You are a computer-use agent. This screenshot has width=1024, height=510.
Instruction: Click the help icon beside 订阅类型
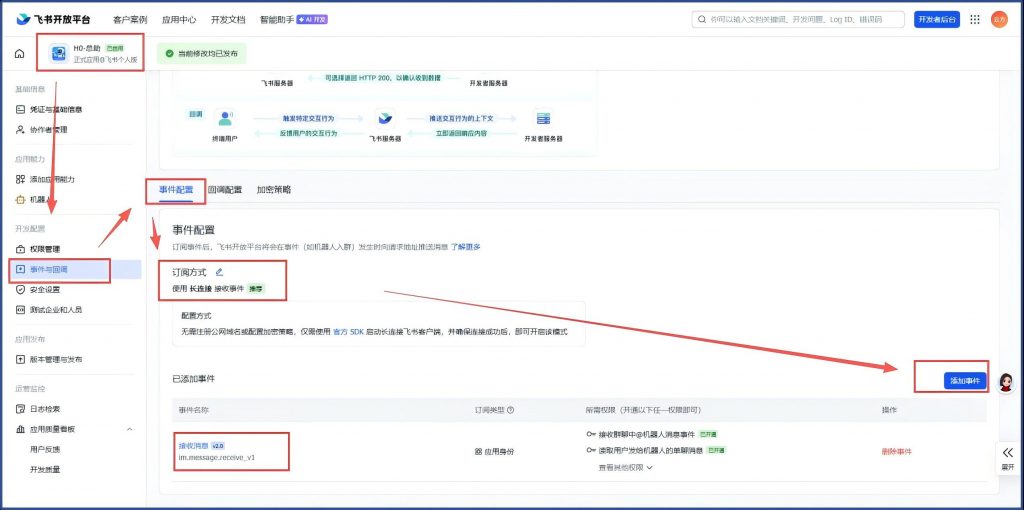tap(511, 410)
